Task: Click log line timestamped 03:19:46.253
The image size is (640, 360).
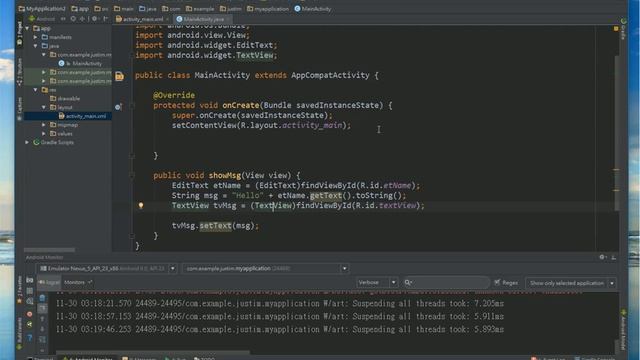Action: pyautogui.click(x=280, y=329)
